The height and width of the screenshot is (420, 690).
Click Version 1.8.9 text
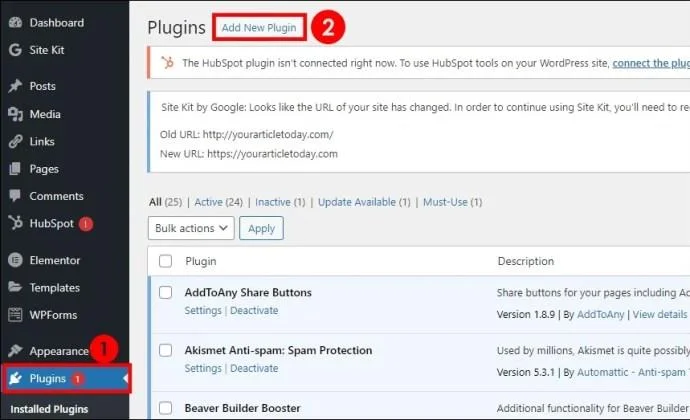526,314
